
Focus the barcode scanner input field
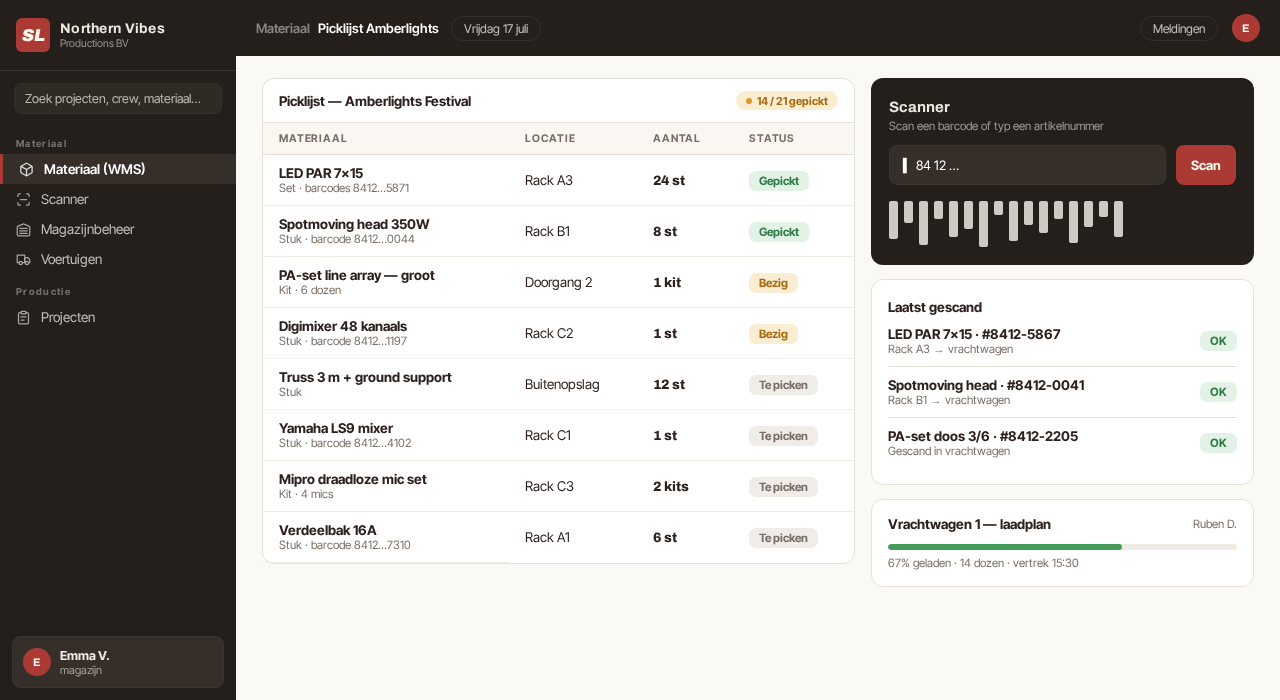1027,165
